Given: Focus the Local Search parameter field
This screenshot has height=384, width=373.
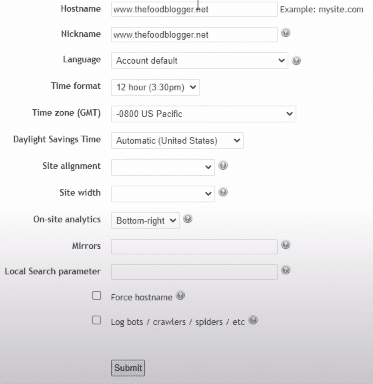Looking at the screenshot, I should [194, 272].
